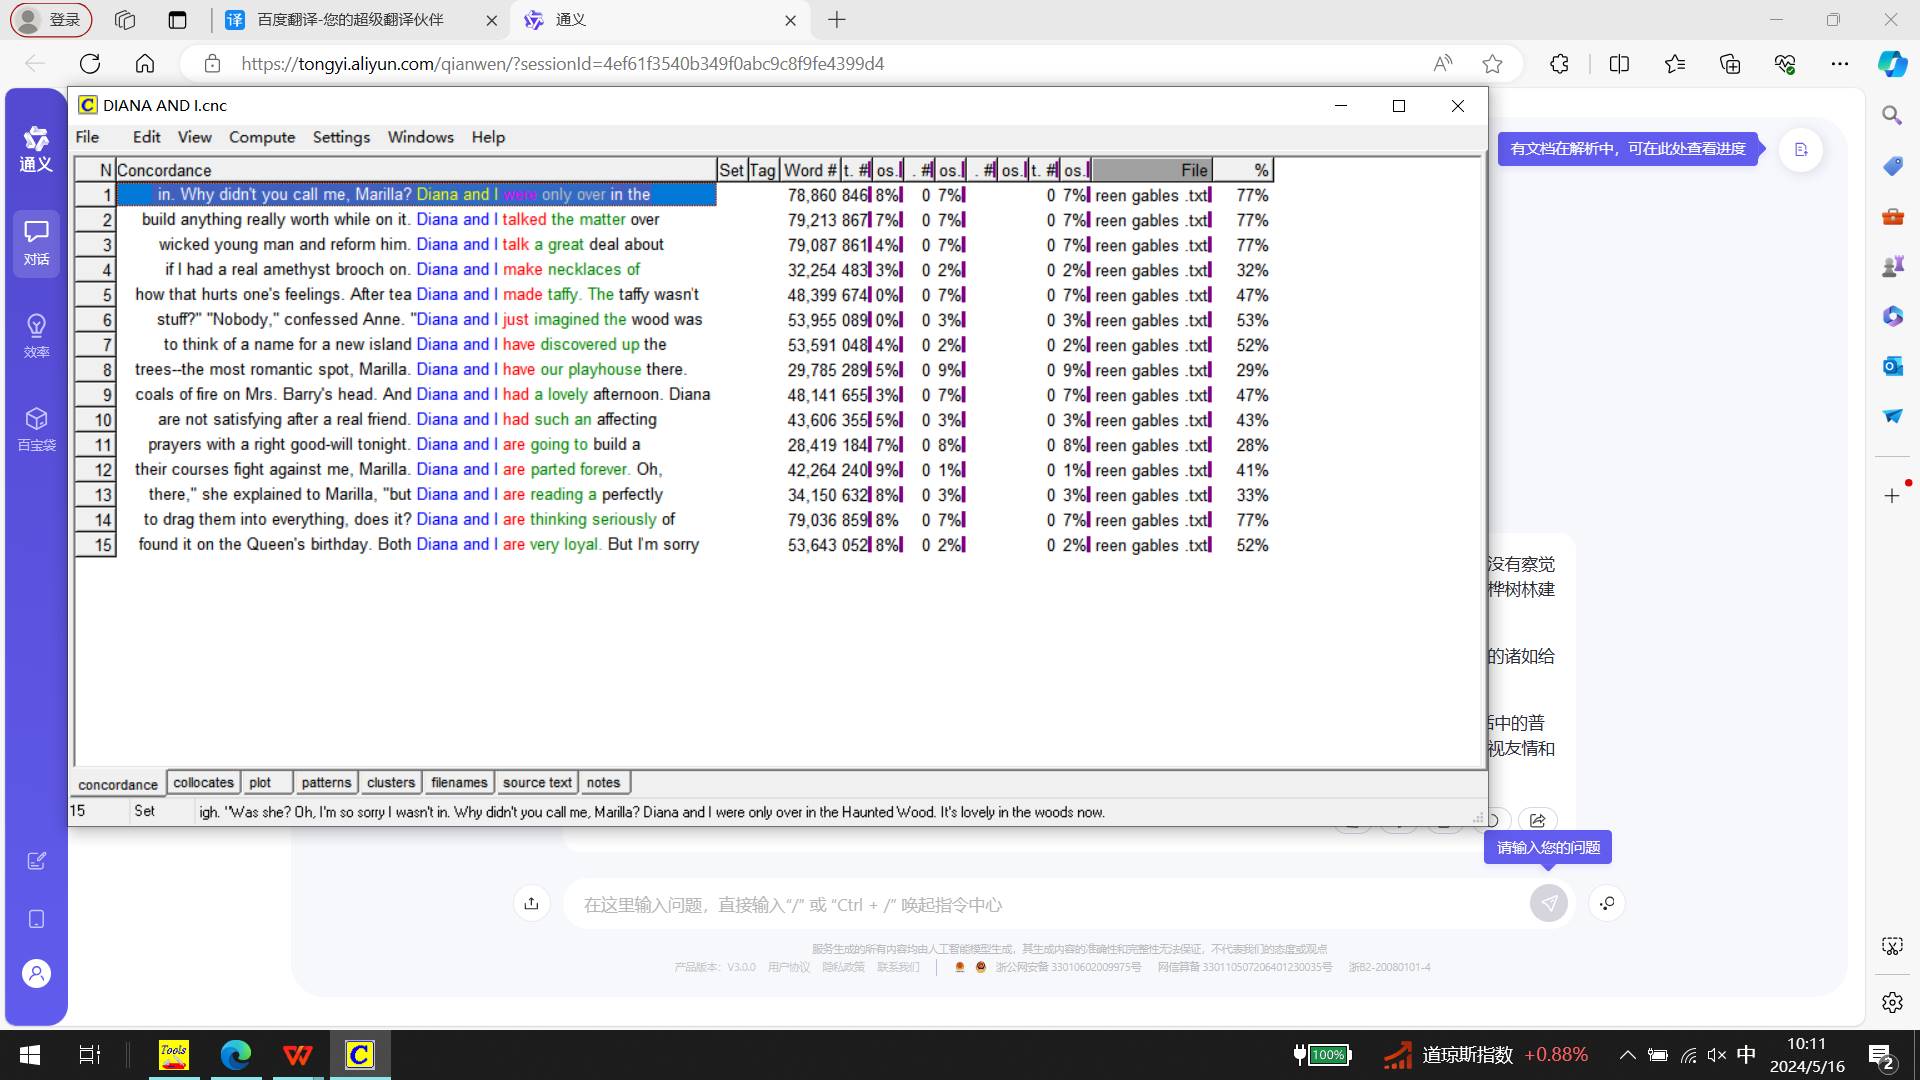
Task: Open WPS Office from taskbar
Action: point(297,1054)
